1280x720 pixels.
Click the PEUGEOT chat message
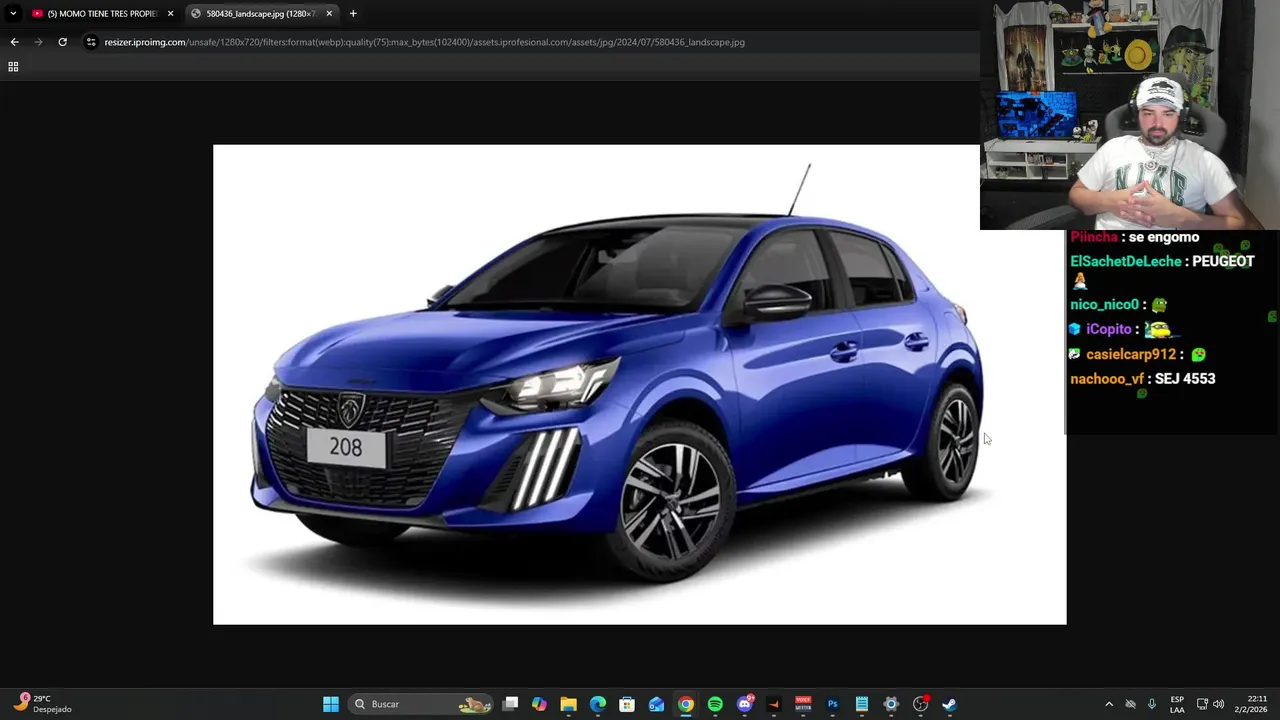1223,261
